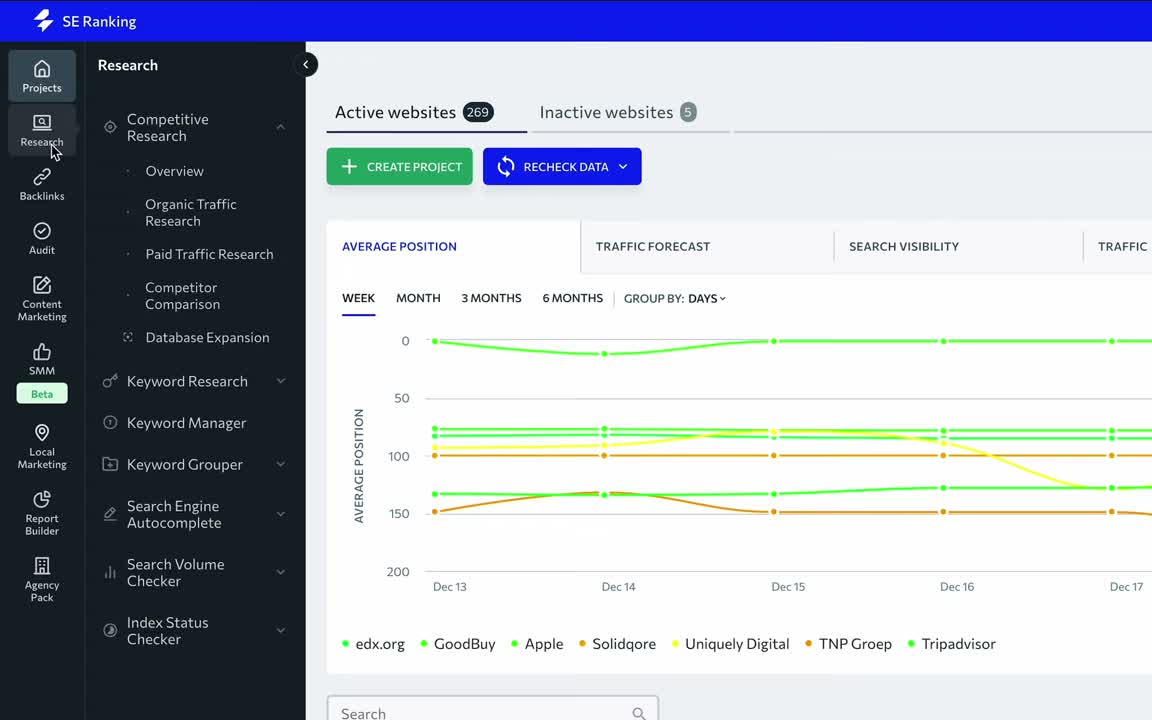Expand the Keyword Research chevron
The image size is (1152, 720).
coord(281,381)
